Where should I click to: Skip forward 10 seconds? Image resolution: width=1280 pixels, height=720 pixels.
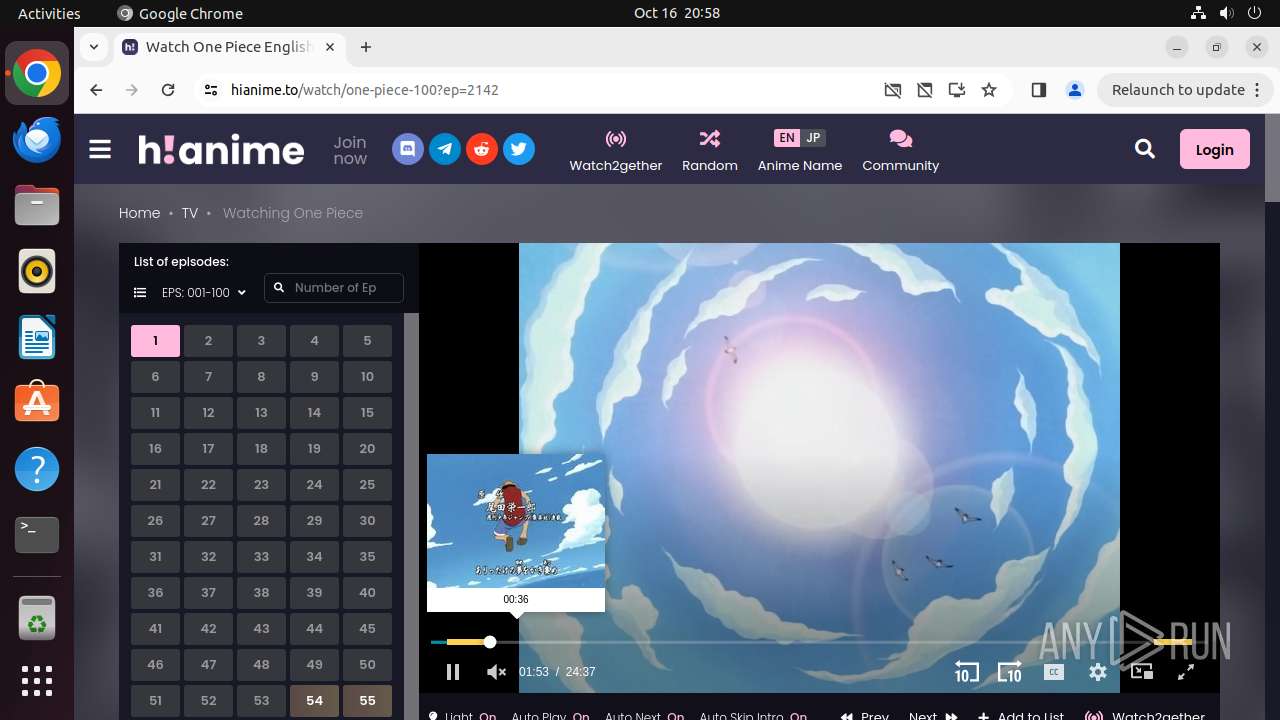1010,672
